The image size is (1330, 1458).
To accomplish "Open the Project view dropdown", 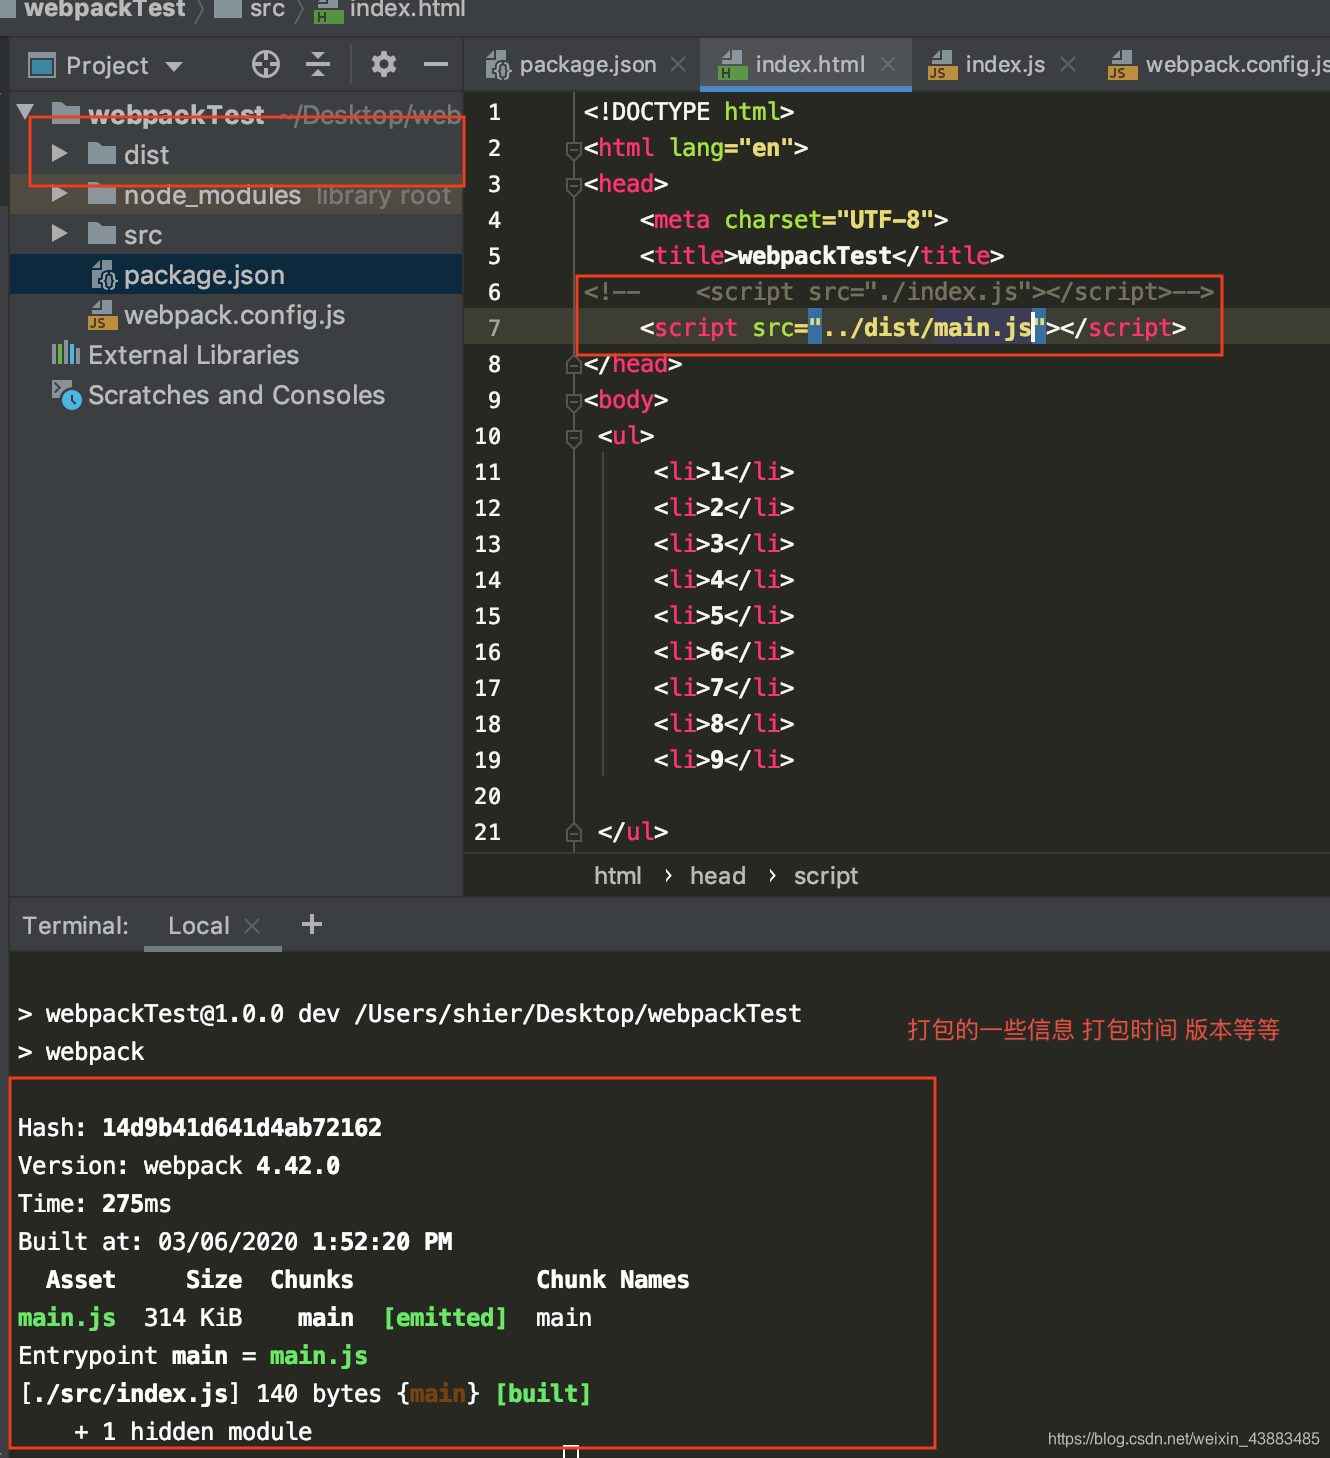I will (174, 67).
